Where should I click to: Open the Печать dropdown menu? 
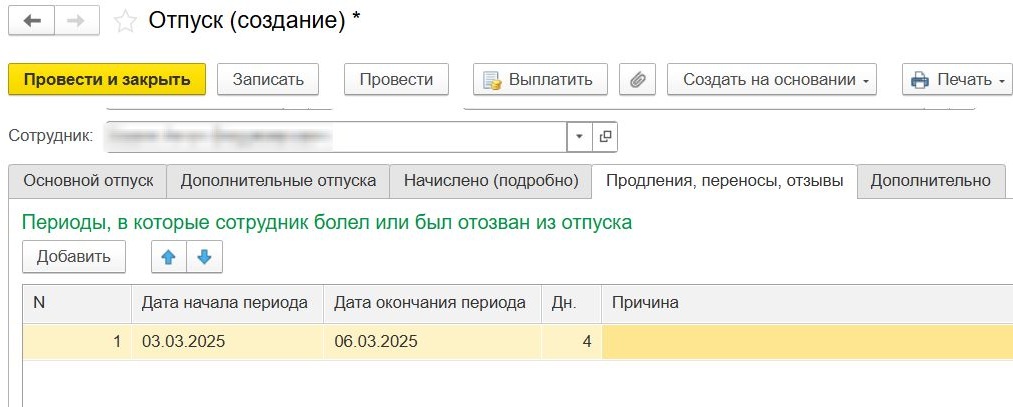tap(957, 79)
